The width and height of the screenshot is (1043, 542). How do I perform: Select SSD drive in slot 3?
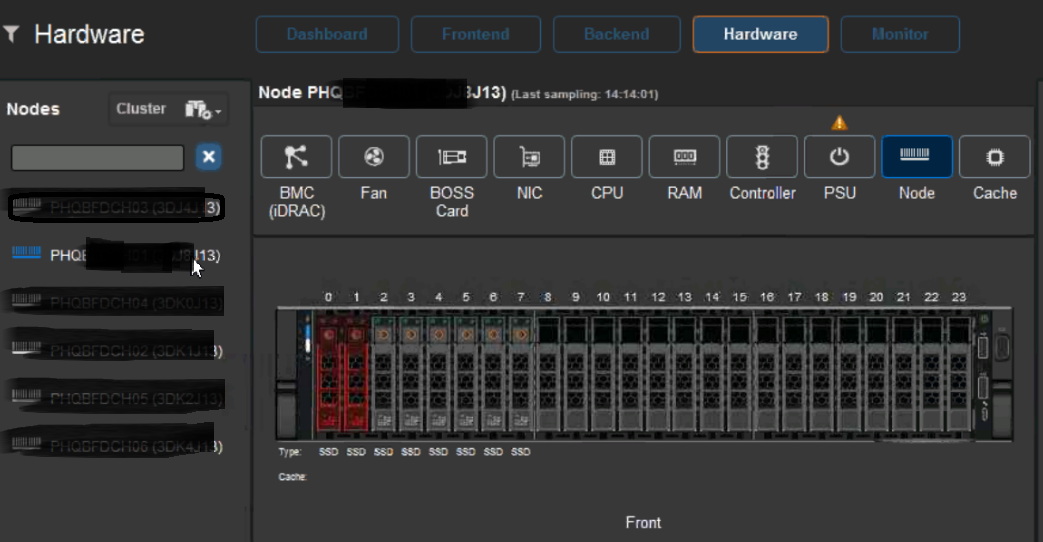click(410, 374)
